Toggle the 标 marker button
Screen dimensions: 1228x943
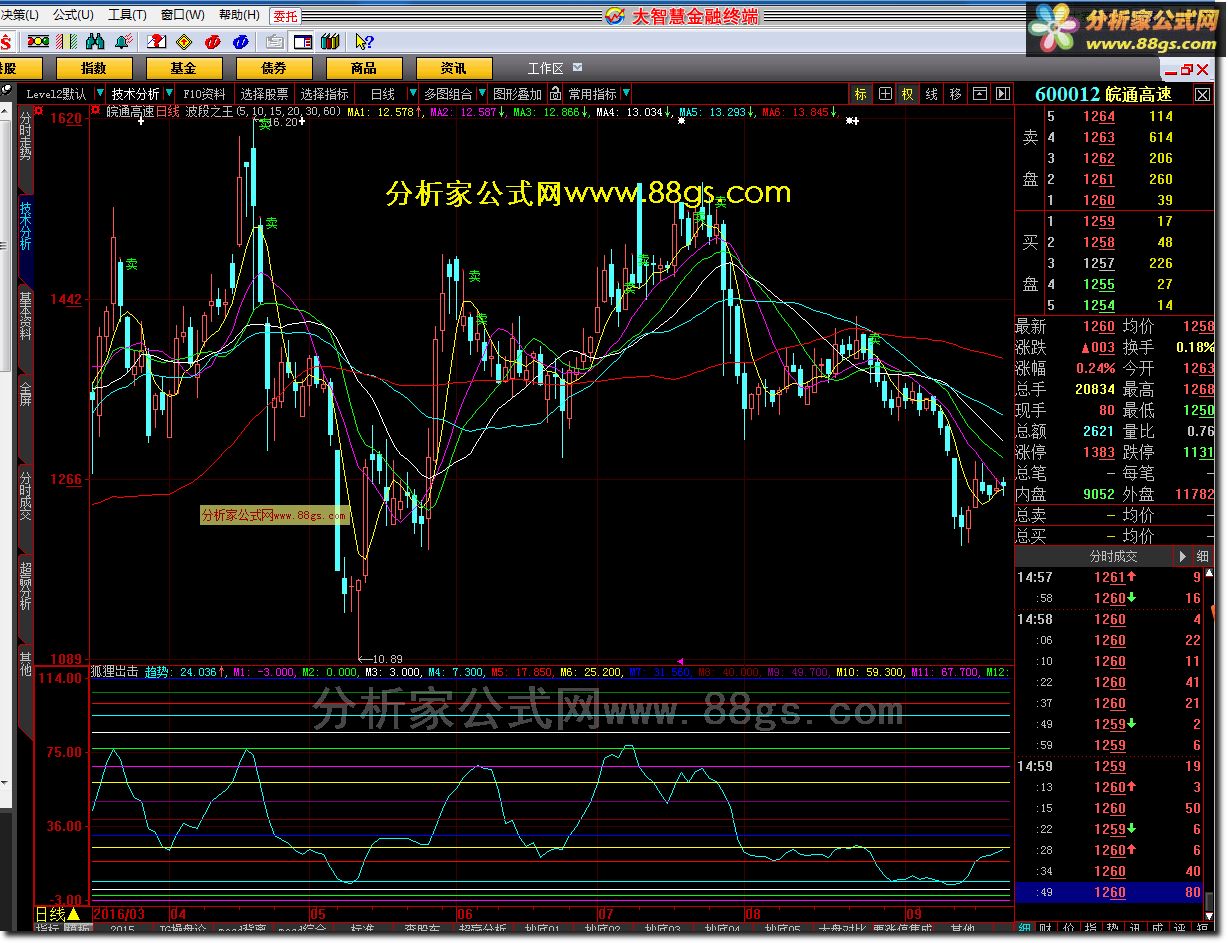click(861, 94)
